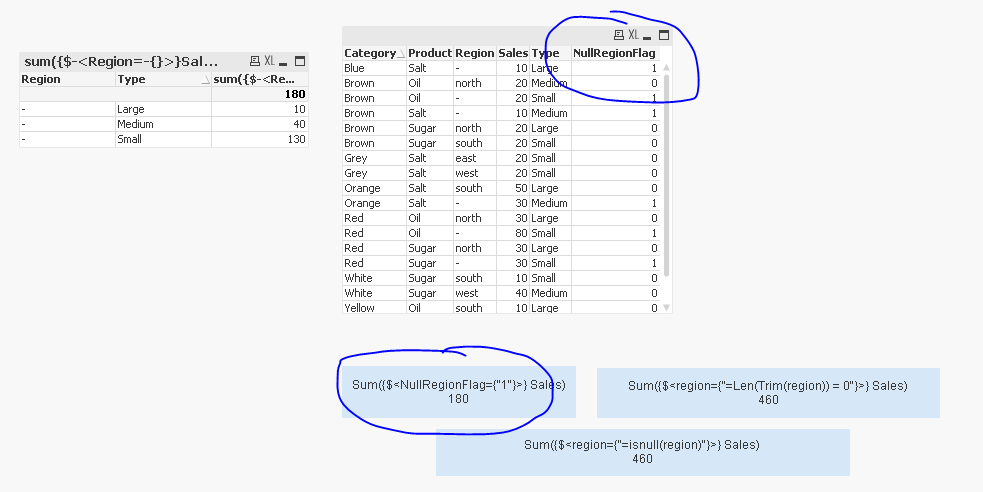The height and width of the screenshot is (492, 983).
Task: Click the Medium type in the White Sugar row
Action: point(549,293)
